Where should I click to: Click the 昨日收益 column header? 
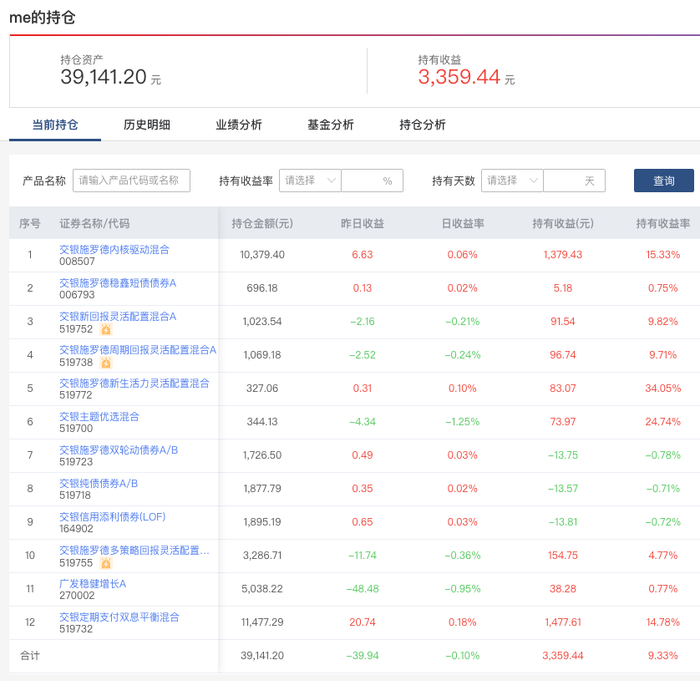pos(362,223)
